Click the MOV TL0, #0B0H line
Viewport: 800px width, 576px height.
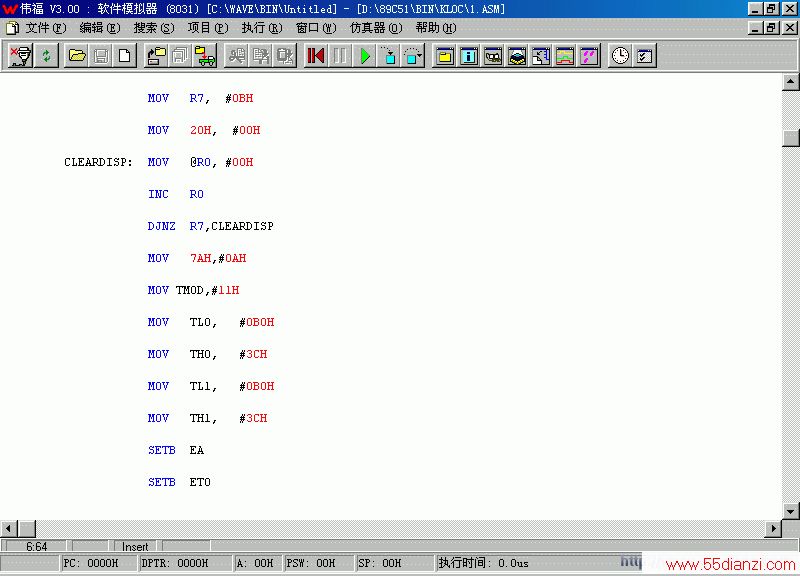(x=211, y=322)
